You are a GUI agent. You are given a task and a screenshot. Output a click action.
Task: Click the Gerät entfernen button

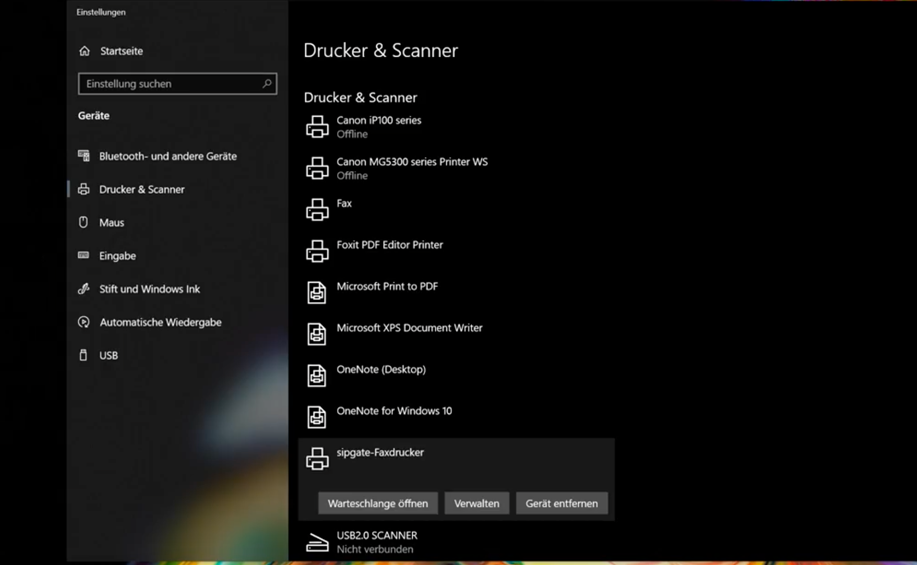coord(561,503)
